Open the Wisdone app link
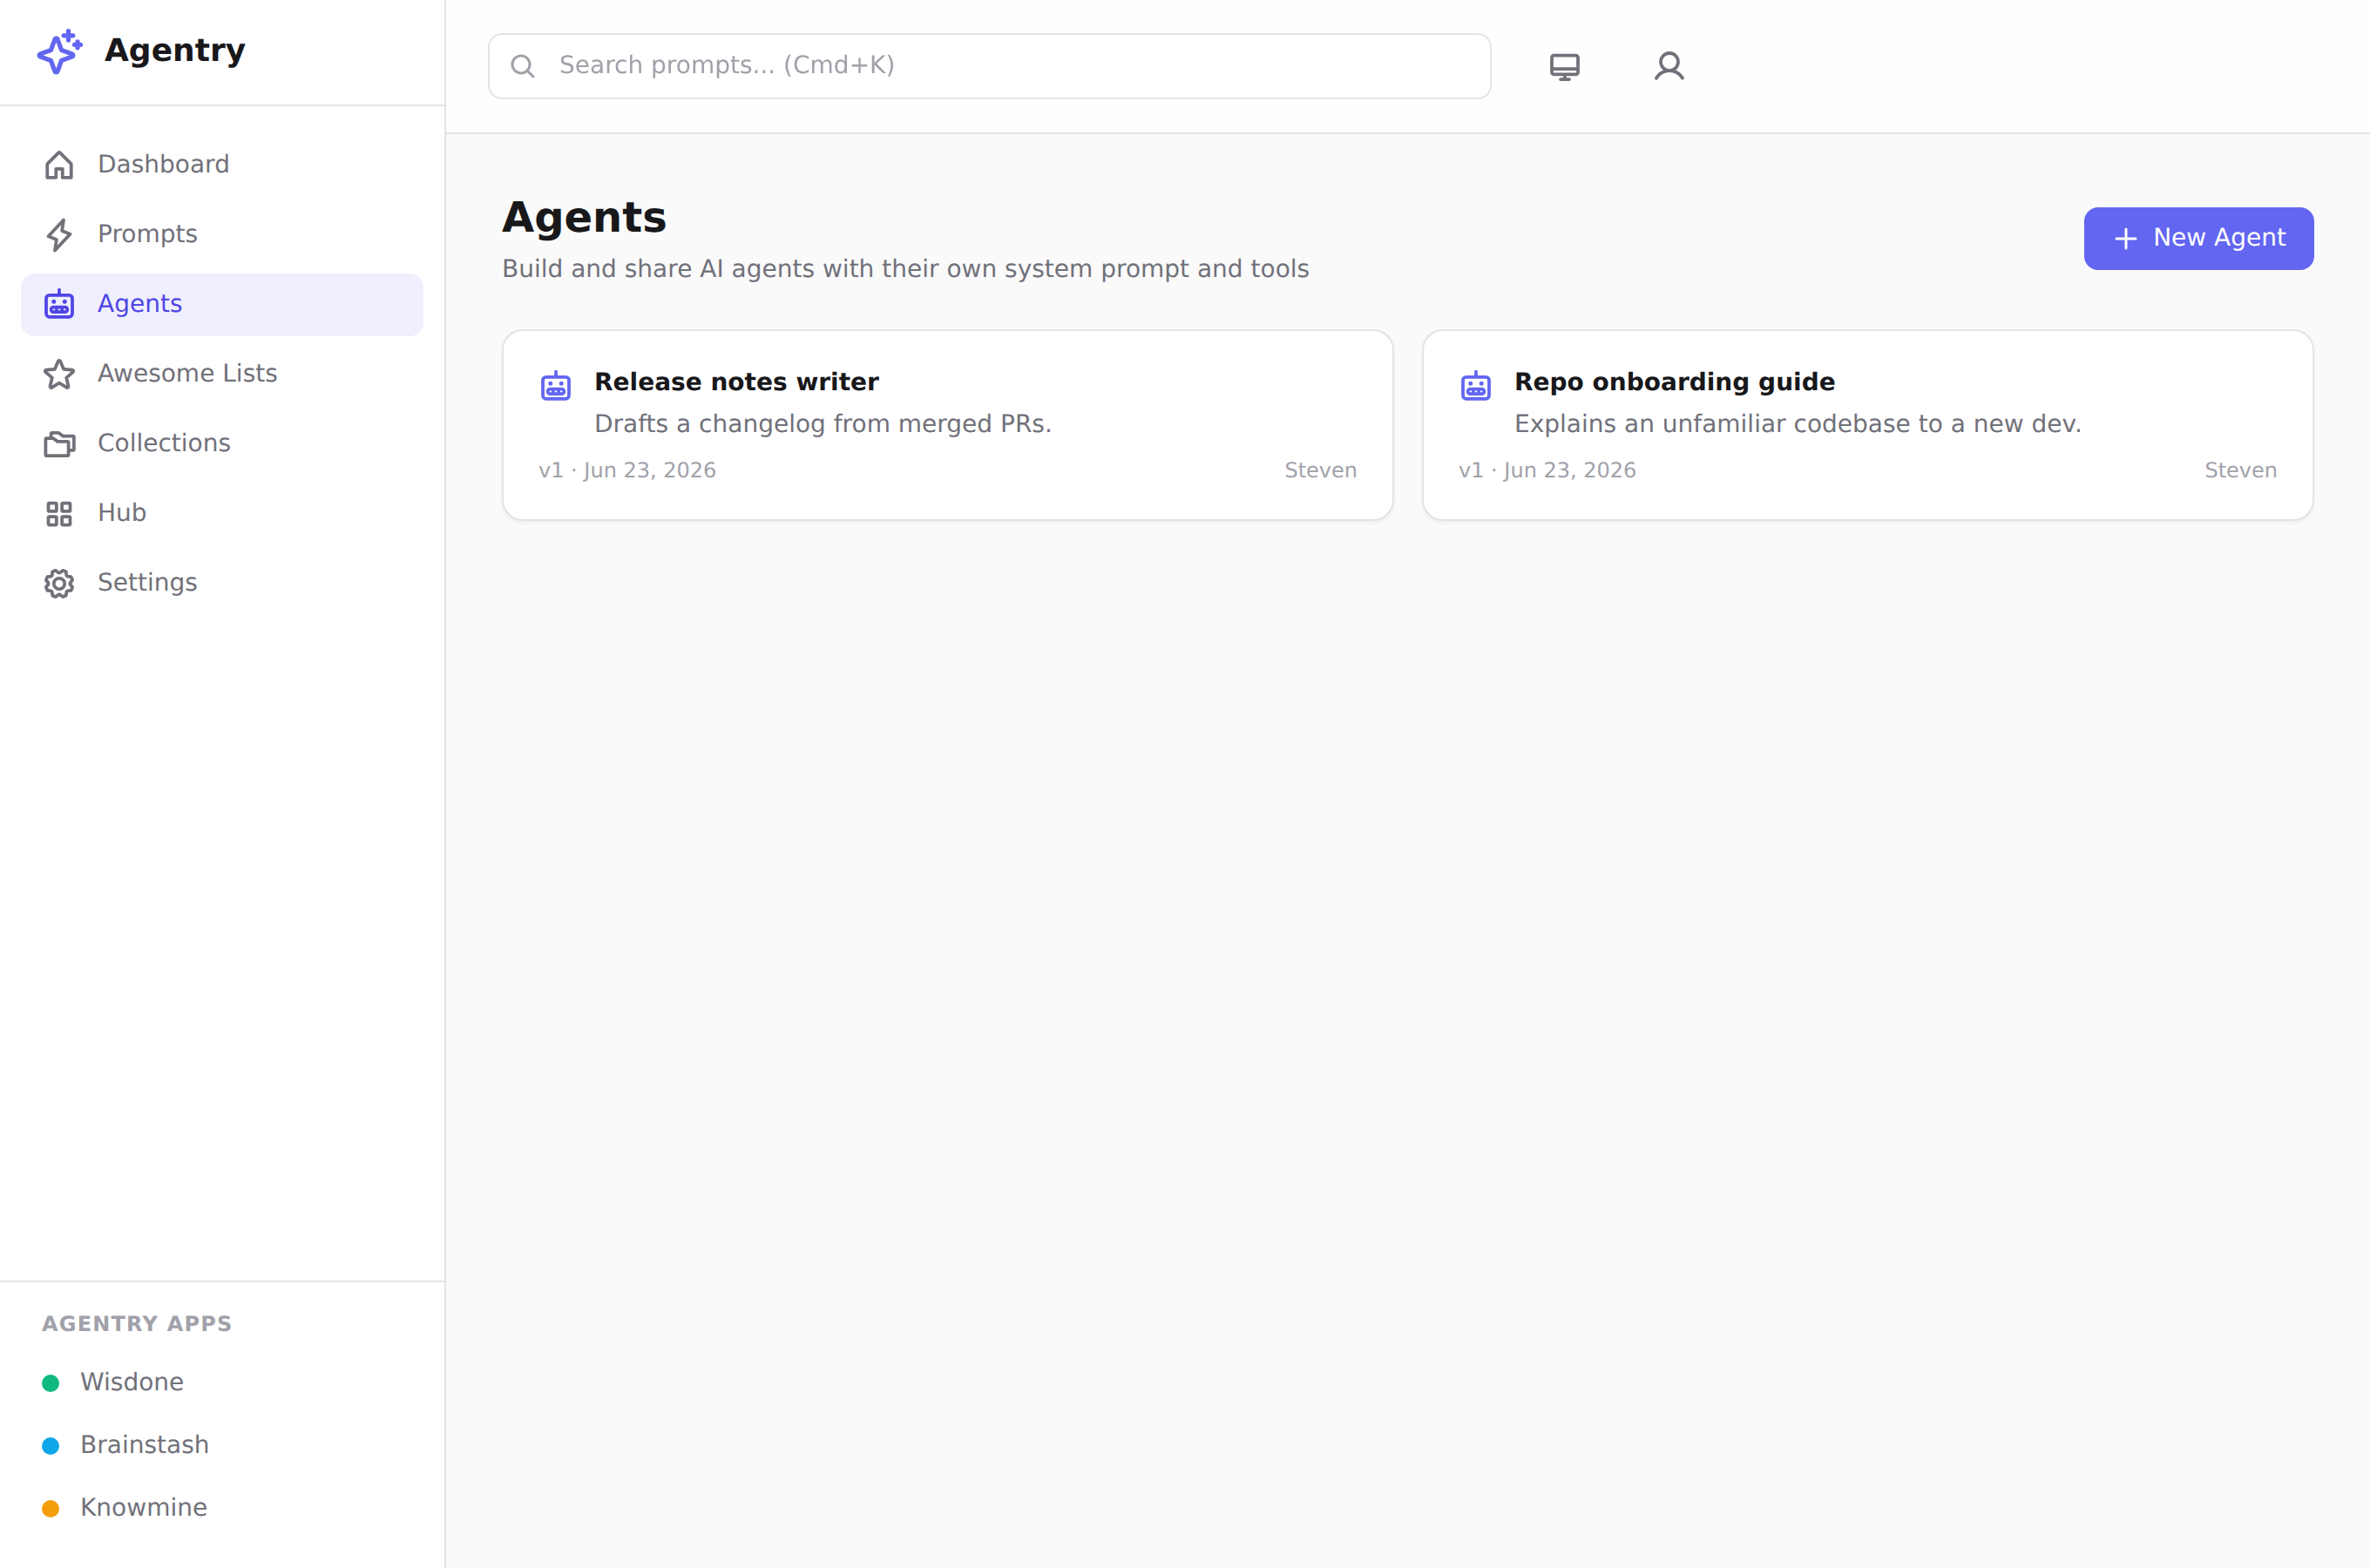Screen dimensions: 2370x1568 click(x=132, y=1382)
